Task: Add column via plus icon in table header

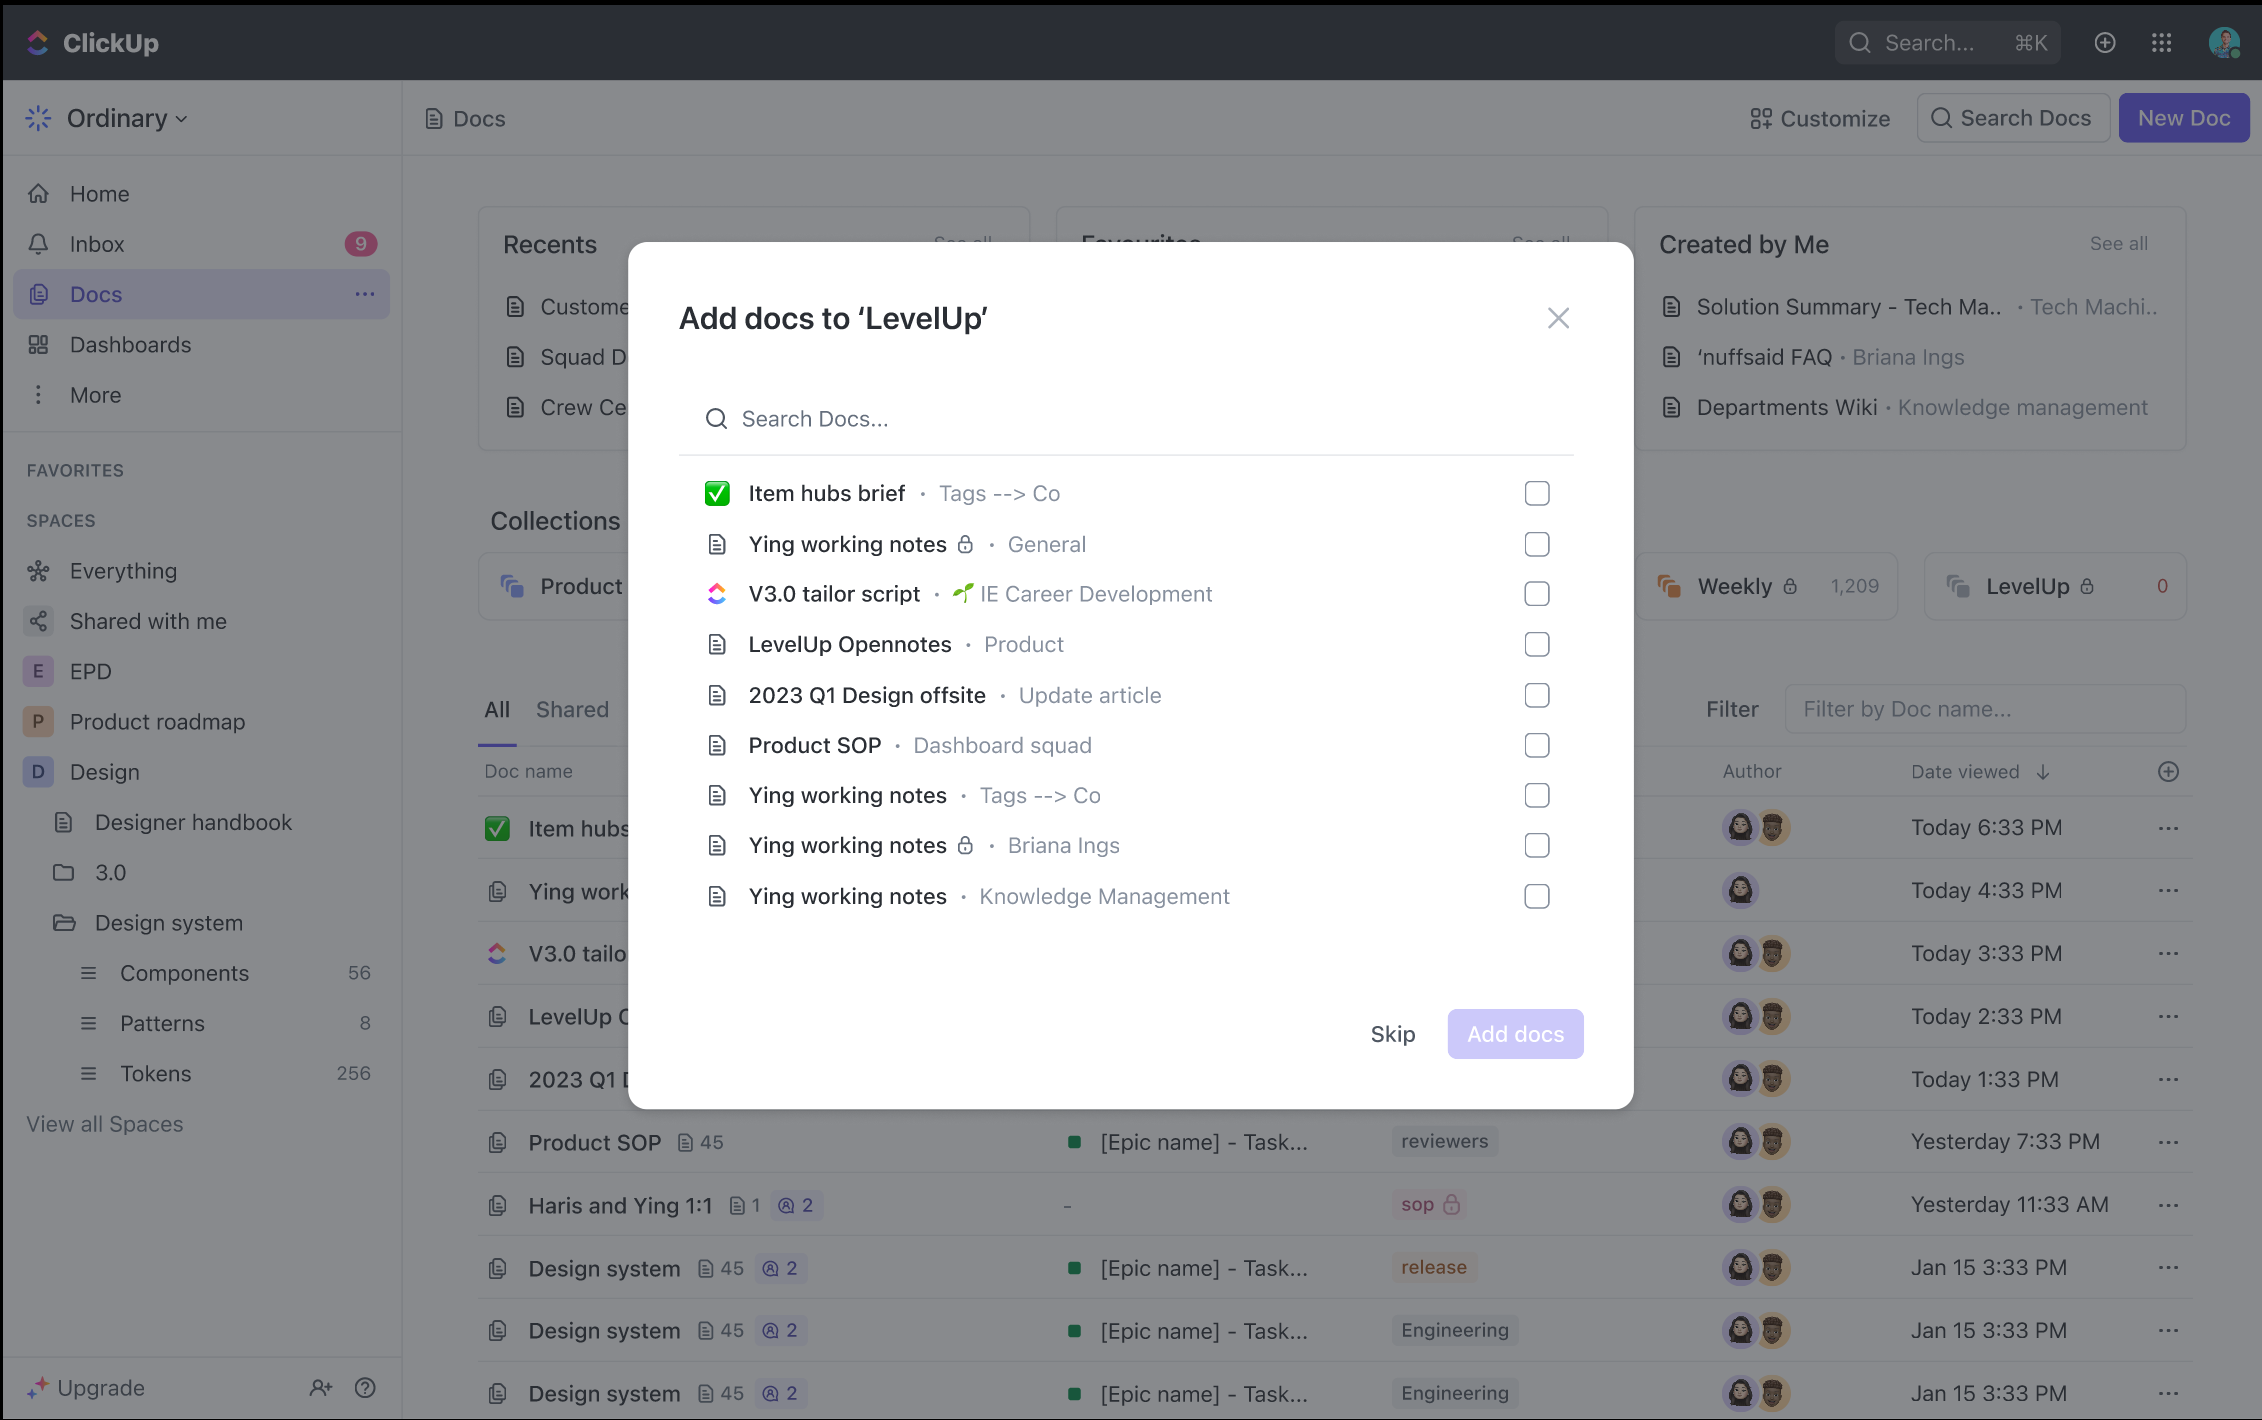Action: [2168, 771]
